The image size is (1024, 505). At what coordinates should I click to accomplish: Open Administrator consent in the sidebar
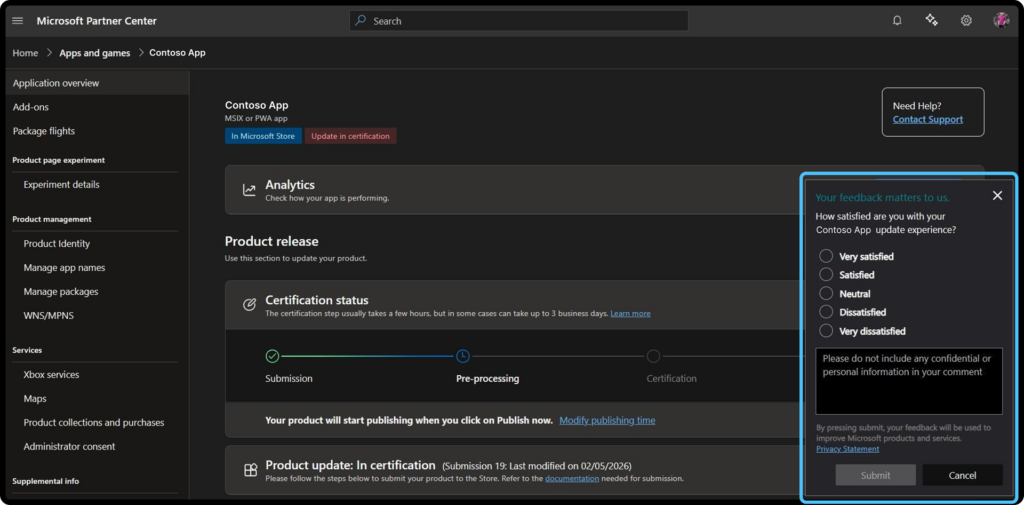[69, 447]
